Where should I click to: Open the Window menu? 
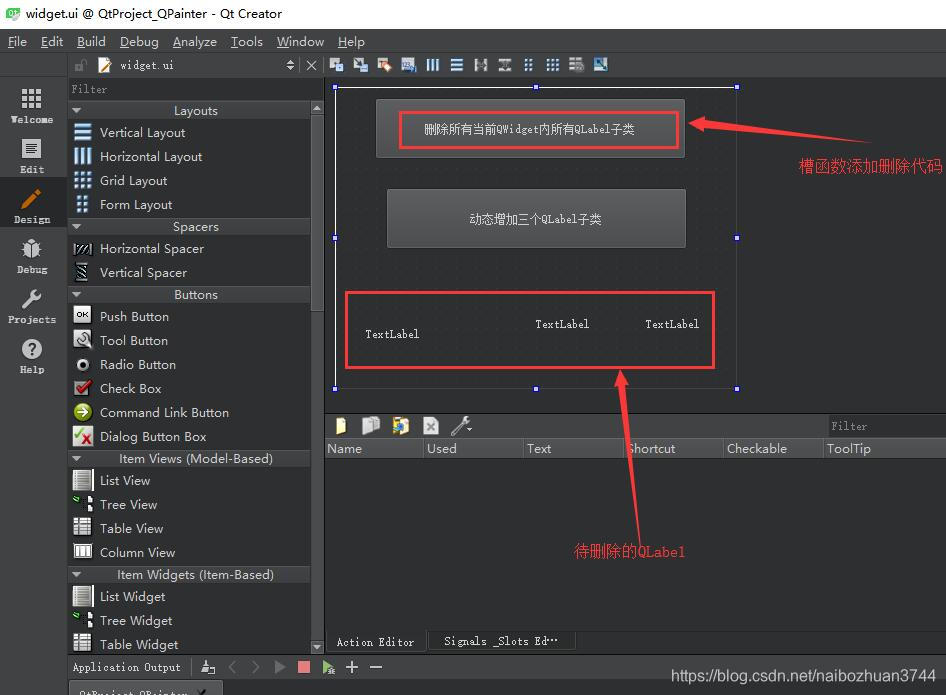(300, 42)
